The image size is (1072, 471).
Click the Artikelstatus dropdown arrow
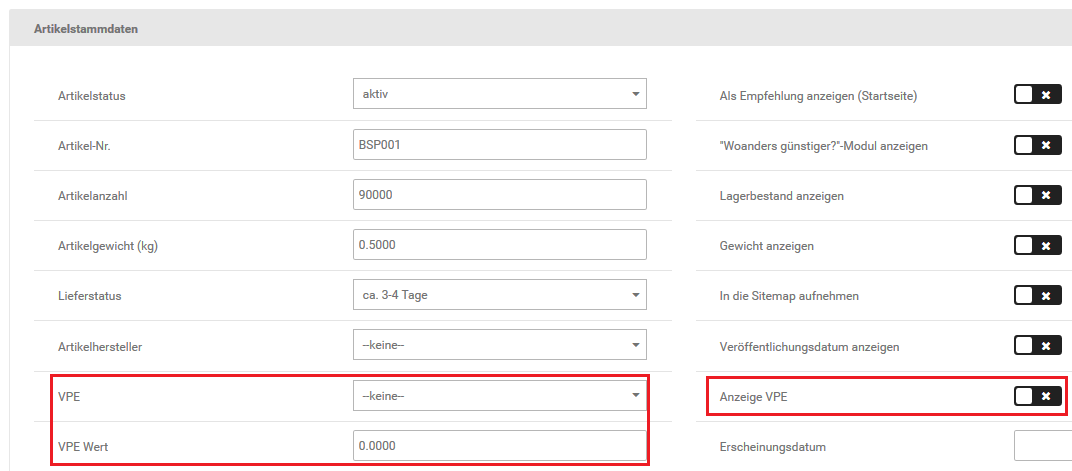(635, 94)
